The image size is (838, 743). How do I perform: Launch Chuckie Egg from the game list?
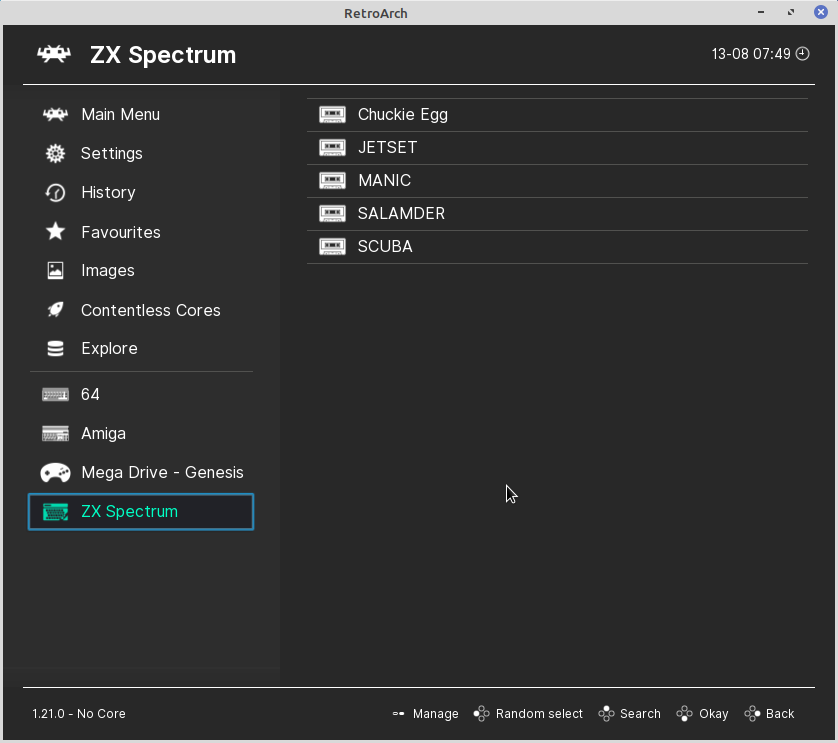tap(403, 114)
